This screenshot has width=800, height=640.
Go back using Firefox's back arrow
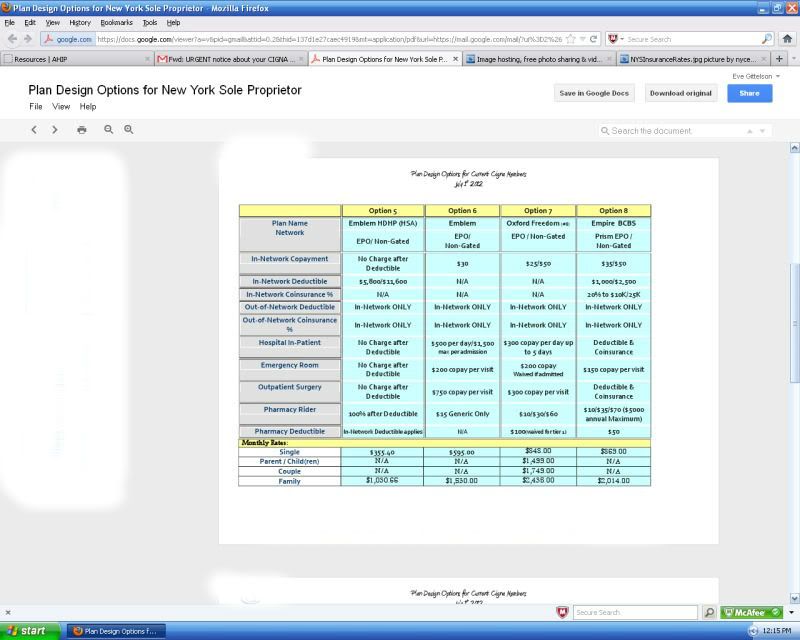click(x=13, y=39)
